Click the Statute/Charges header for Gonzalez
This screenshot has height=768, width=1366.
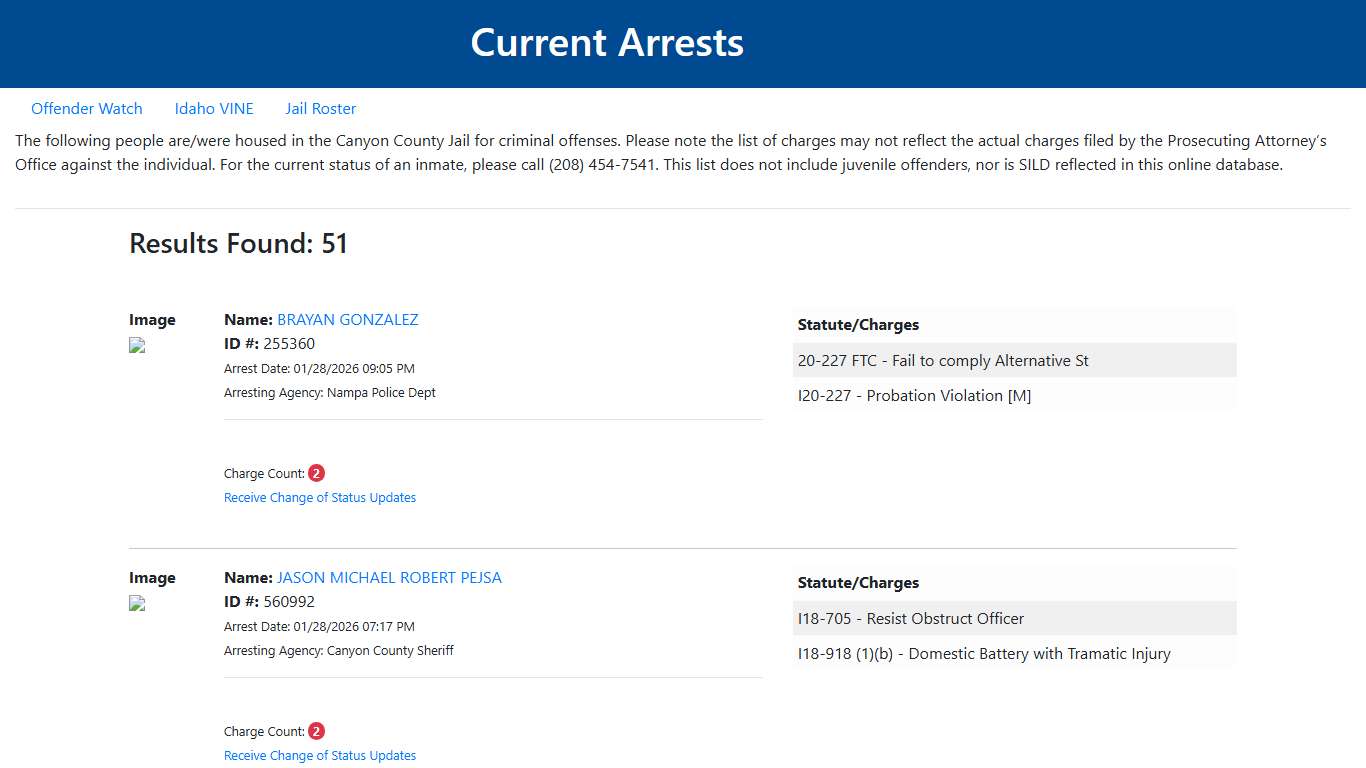coord(858,324)
